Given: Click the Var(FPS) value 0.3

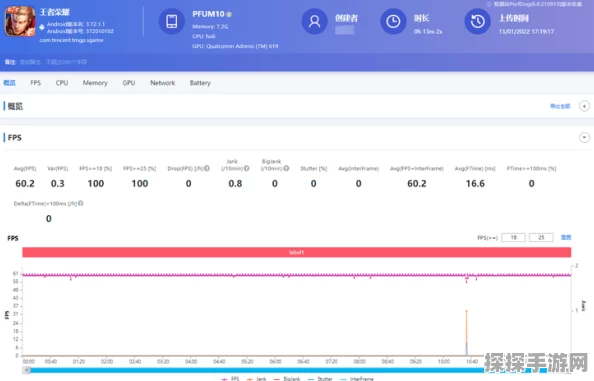Looking at the screenshot, I should pos(58,184).
